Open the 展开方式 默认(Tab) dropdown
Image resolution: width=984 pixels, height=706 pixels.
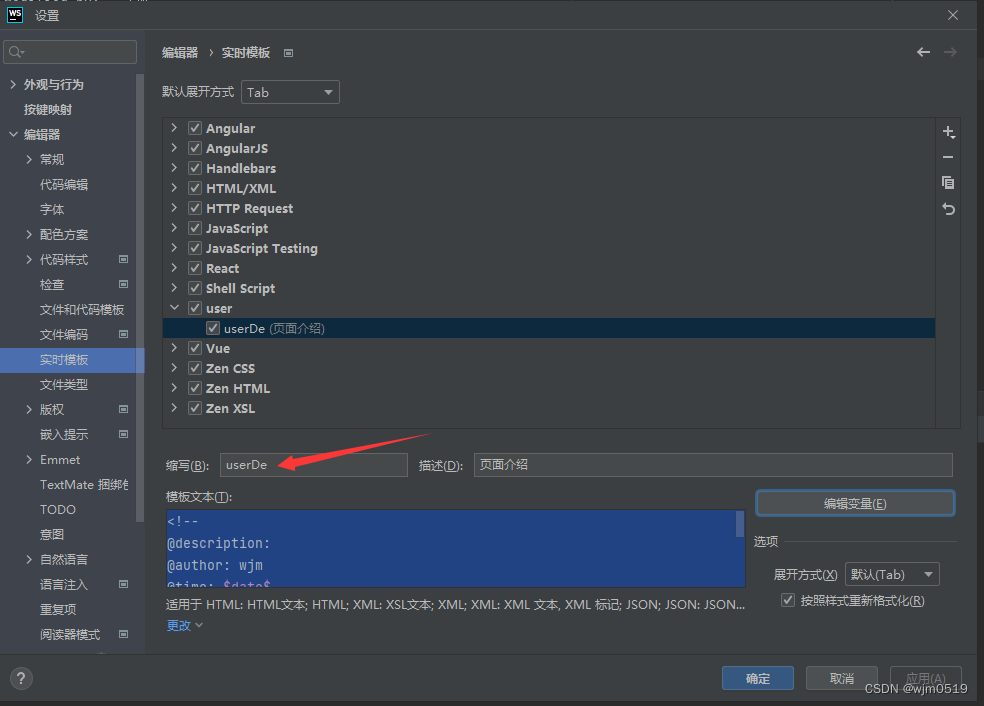coord(892,574)
